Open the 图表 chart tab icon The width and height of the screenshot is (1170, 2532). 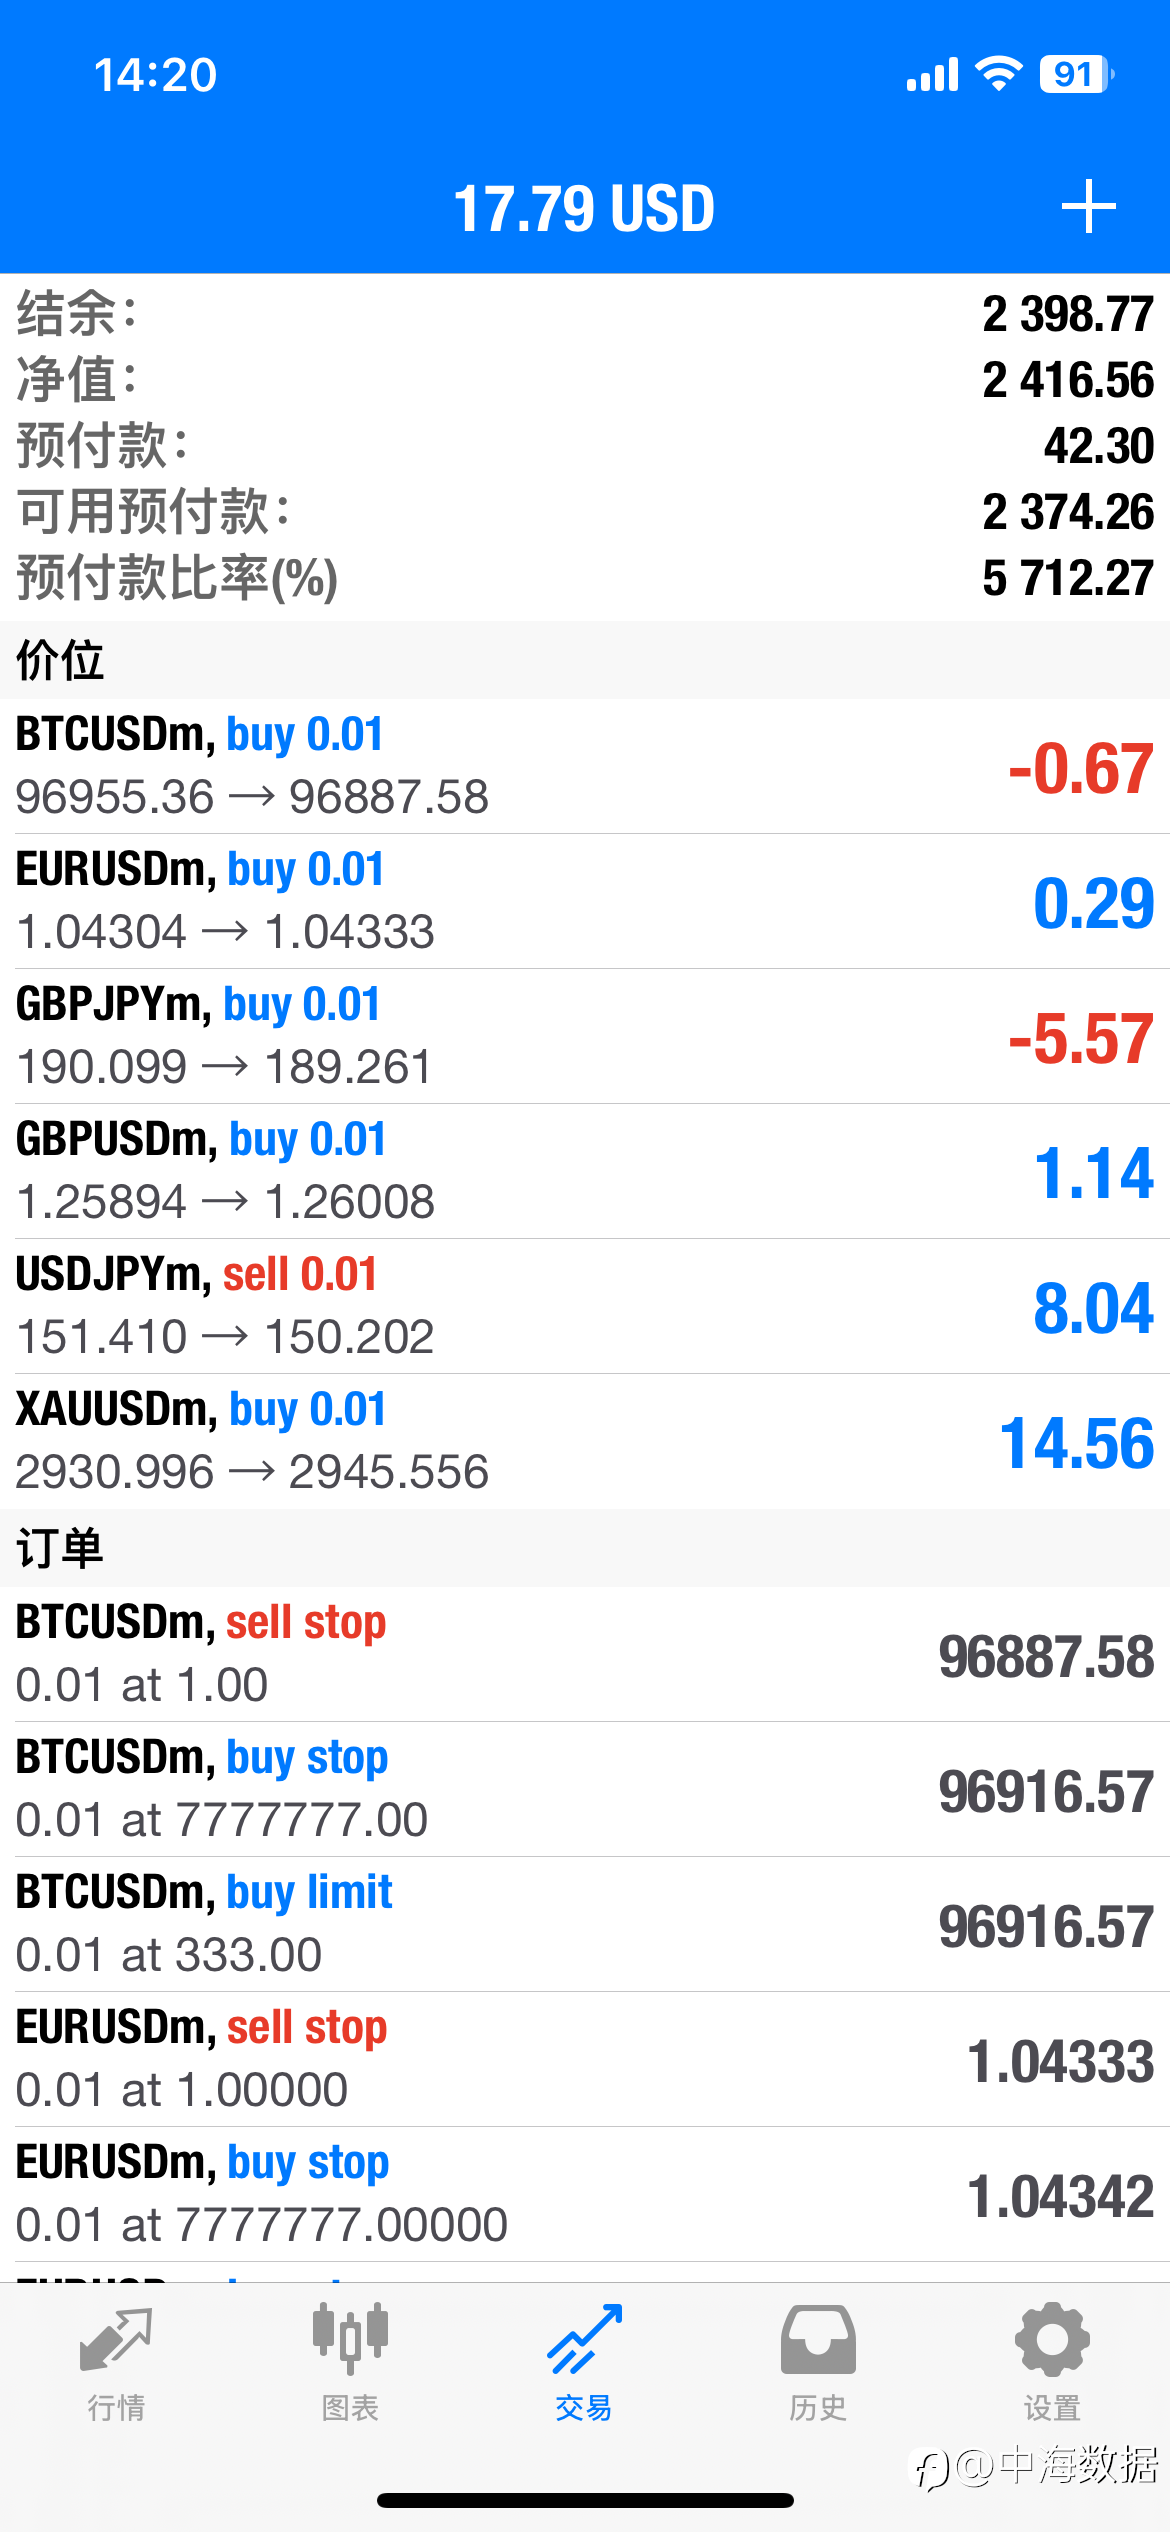pos(350,2338)
